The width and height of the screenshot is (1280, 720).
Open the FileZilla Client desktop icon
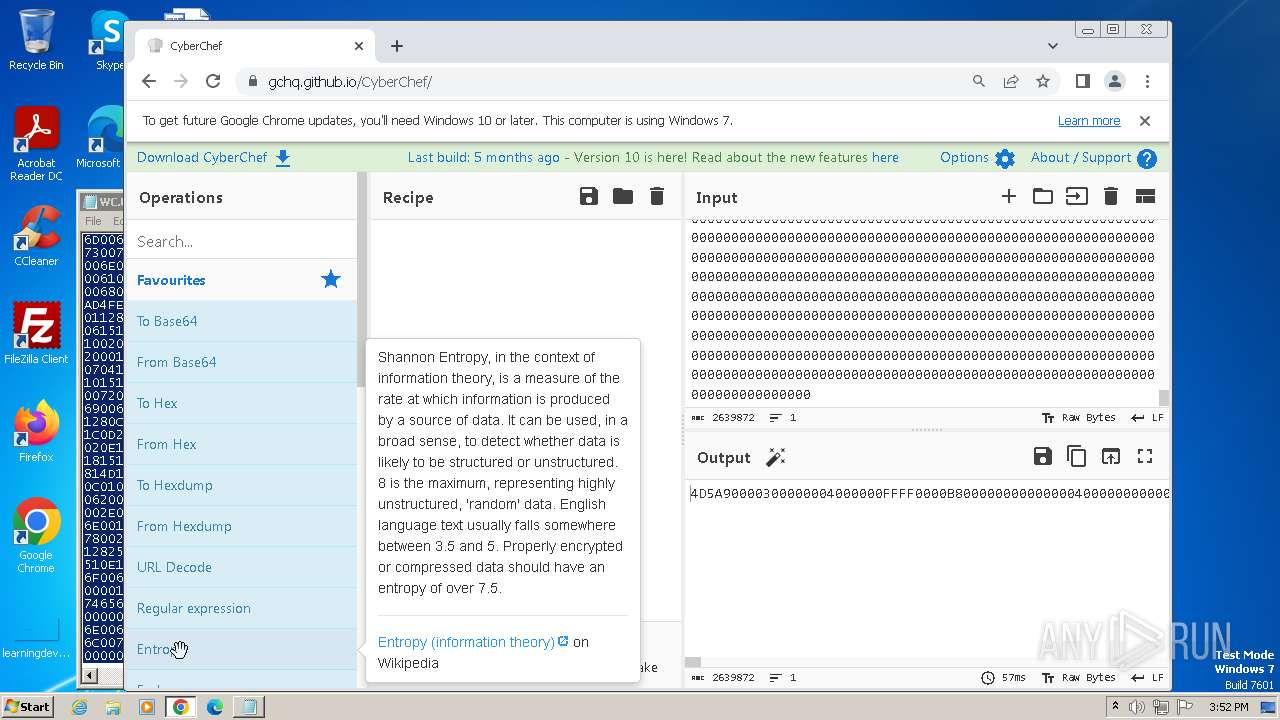[x=36, y=334]
